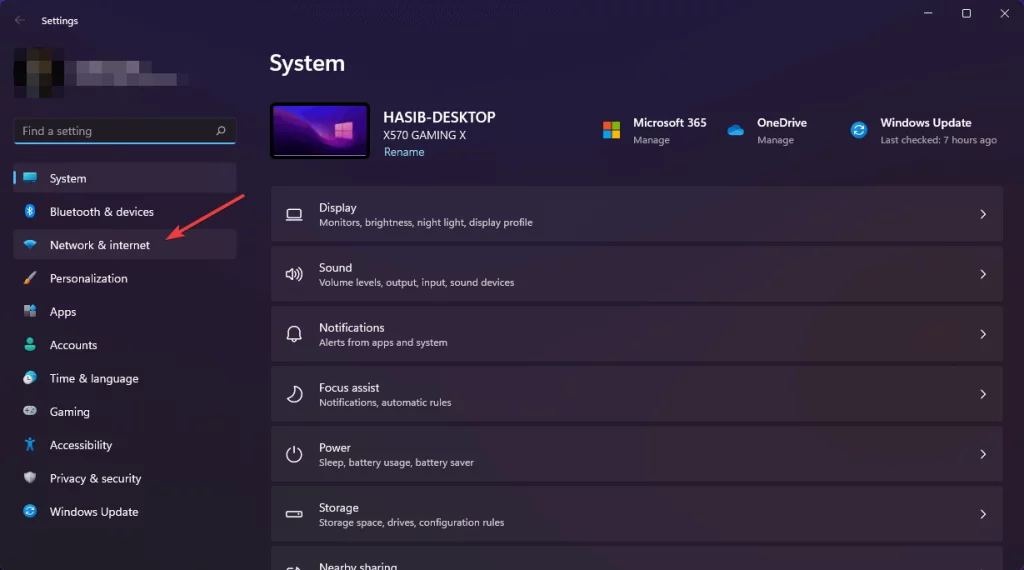1024x570 pixels.
Task: Click the OneDrive cloud icon
Action: tap(735, 130)
